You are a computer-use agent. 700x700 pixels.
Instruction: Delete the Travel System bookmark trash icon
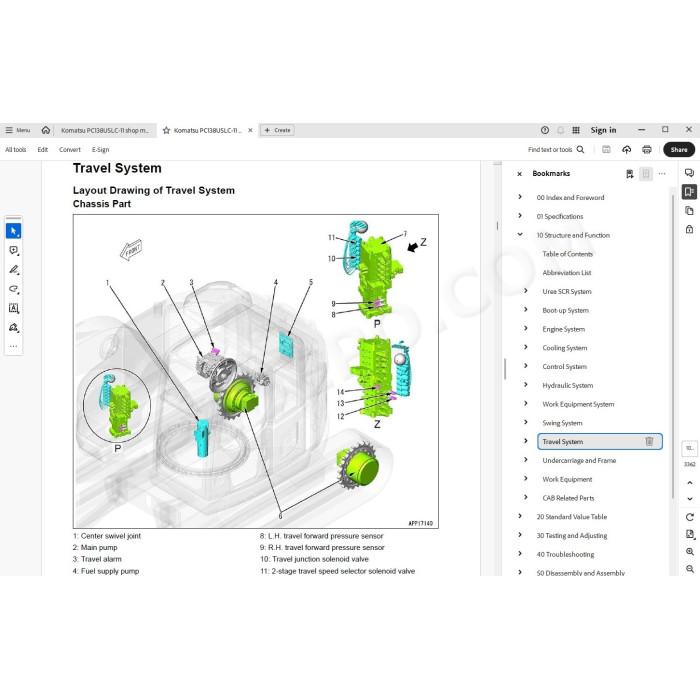coord(649,442)
